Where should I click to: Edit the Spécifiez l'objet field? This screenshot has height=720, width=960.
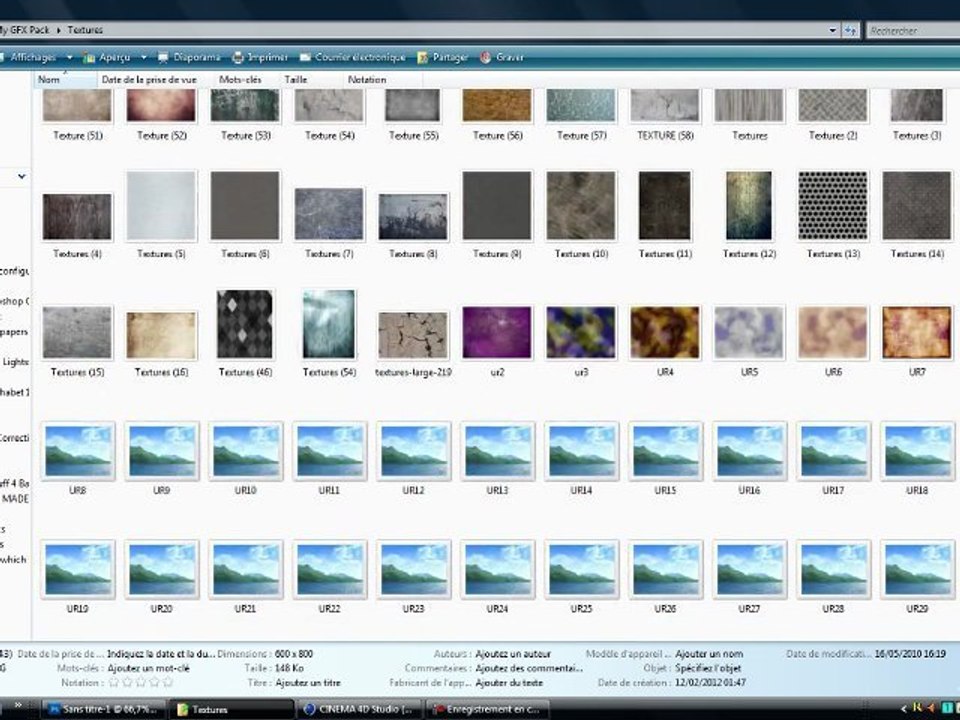(708, 668)
